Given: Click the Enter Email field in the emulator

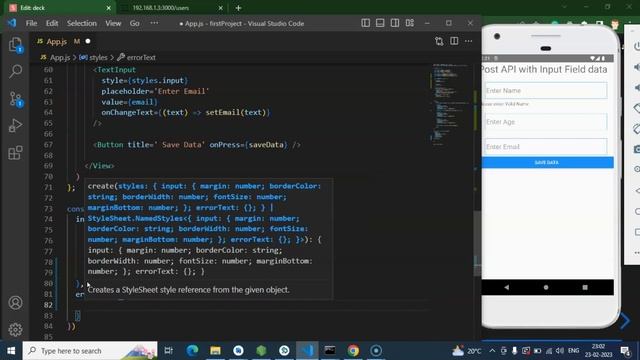Looking at the screenshot, I should click(546, 147).
